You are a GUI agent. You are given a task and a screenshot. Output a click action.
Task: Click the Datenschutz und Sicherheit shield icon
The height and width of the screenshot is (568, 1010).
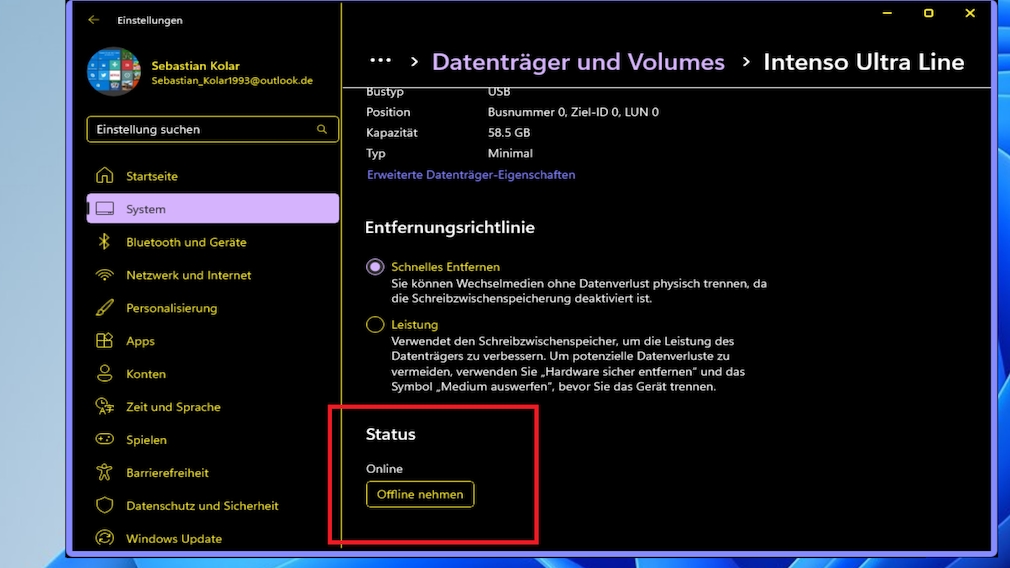104,505
